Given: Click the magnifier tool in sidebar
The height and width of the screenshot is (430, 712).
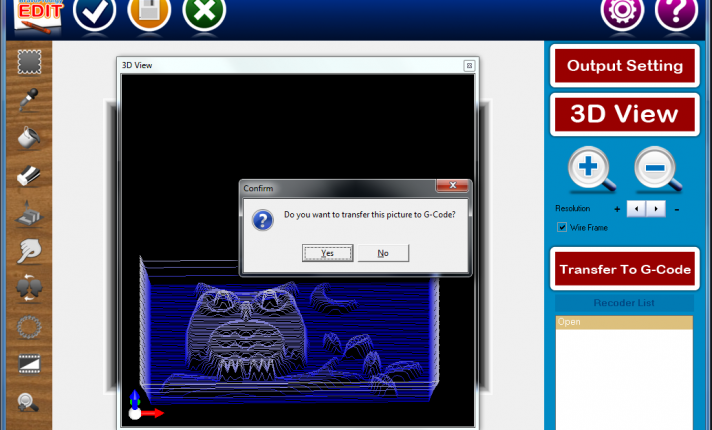Looking at the screenshot, I should pyautogui.click(x=29, y=402).
